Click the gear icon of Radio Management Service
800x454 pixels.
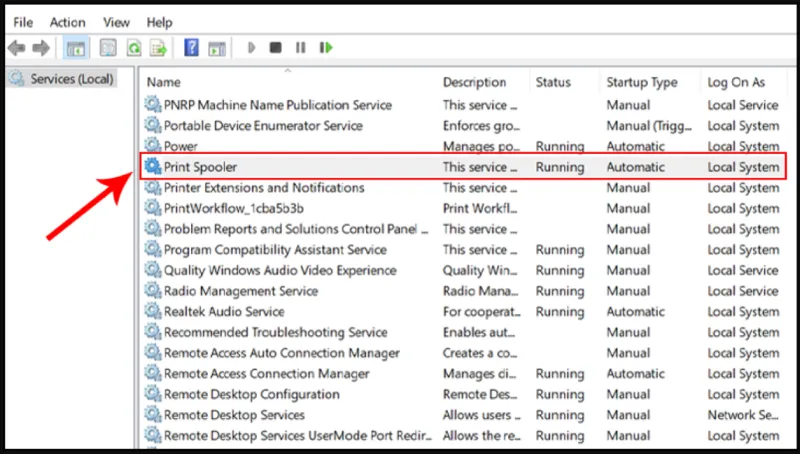coord(153,290)
